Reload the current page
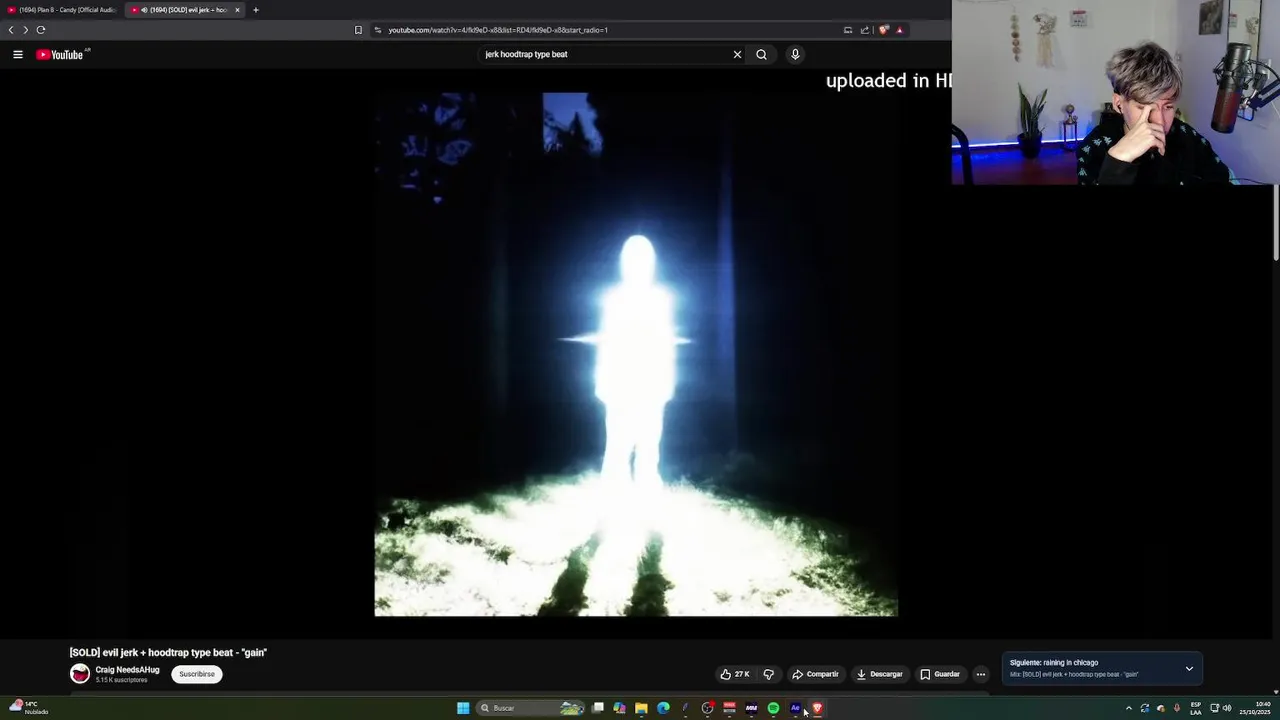Image resolution: width=1280 pixels, height=720 pixels. pos(41,30)
